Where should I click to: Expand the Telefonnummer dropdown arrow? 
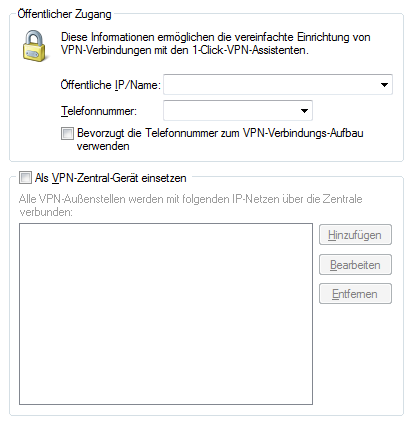tap(304, 111)
